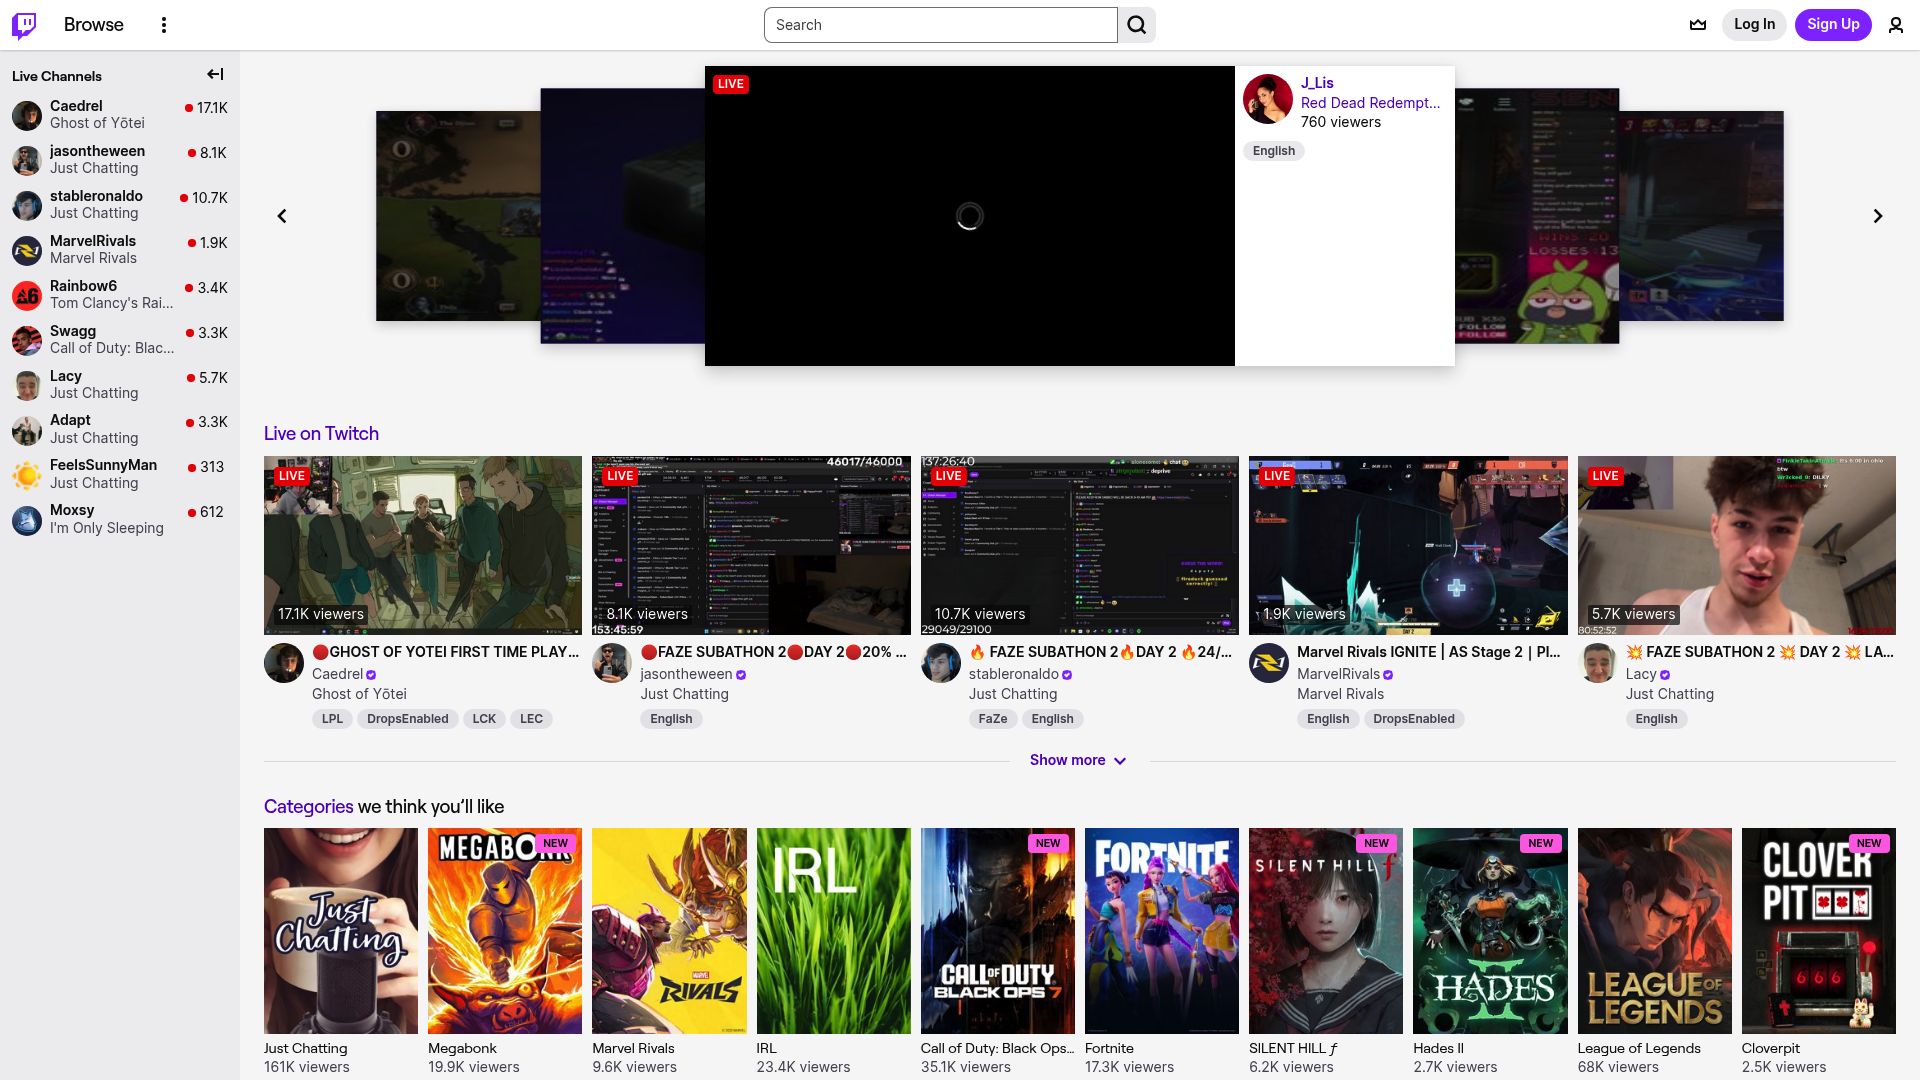Click the Log In button
Image resolution: width=1920 pixels, height=1080 pixels.
(x=1754, y=25)
